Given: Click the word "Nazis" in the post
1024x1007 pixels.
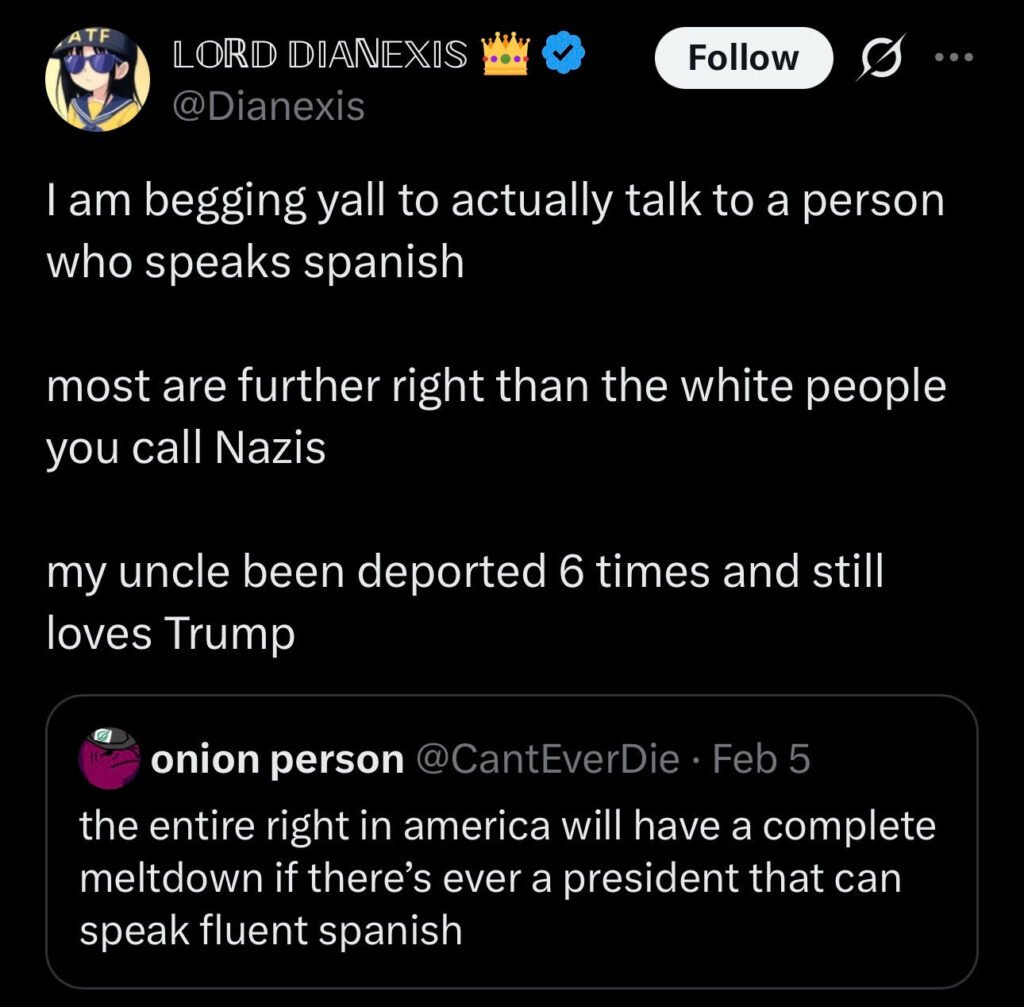Looking at the screenshot, I should click(x=270, y=449).
